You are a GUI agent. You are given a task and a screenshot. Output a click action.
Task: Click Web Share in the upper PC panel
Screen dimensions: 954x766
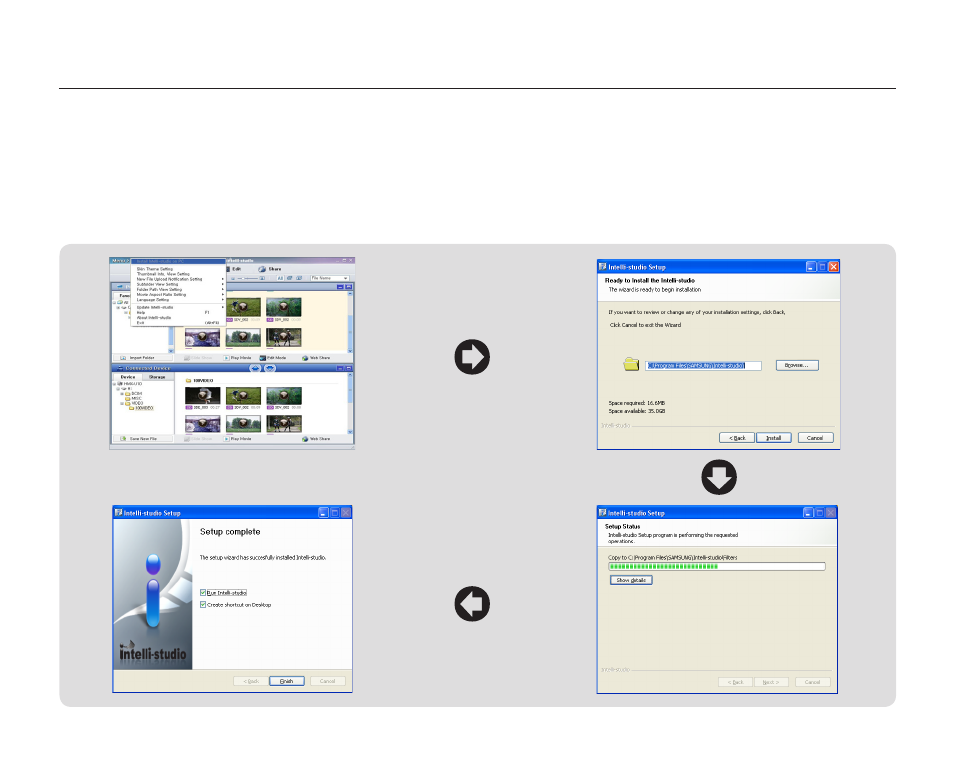316,358
